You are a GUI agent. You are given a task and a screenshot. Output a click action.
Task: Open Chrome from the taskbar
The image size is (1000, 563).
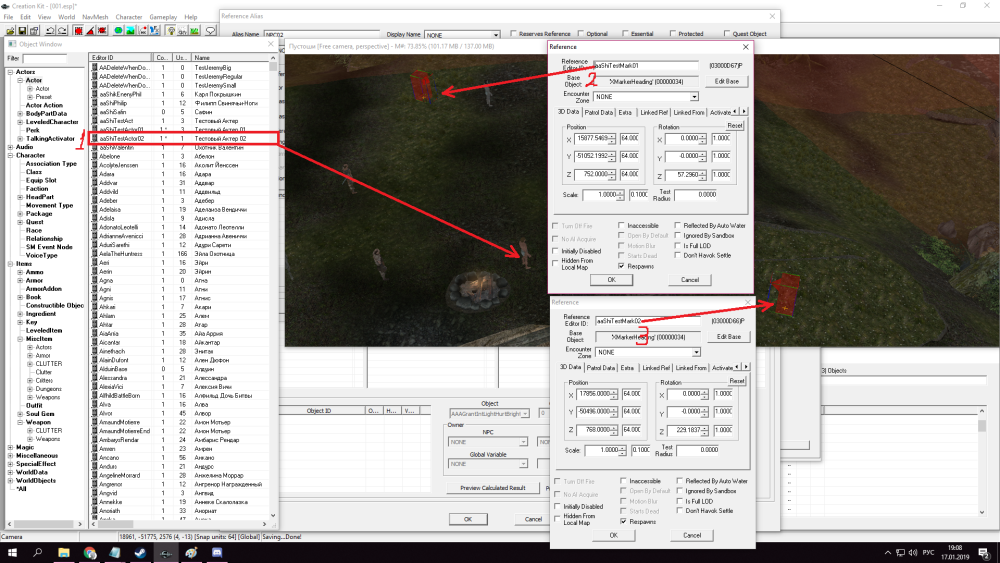90,553
